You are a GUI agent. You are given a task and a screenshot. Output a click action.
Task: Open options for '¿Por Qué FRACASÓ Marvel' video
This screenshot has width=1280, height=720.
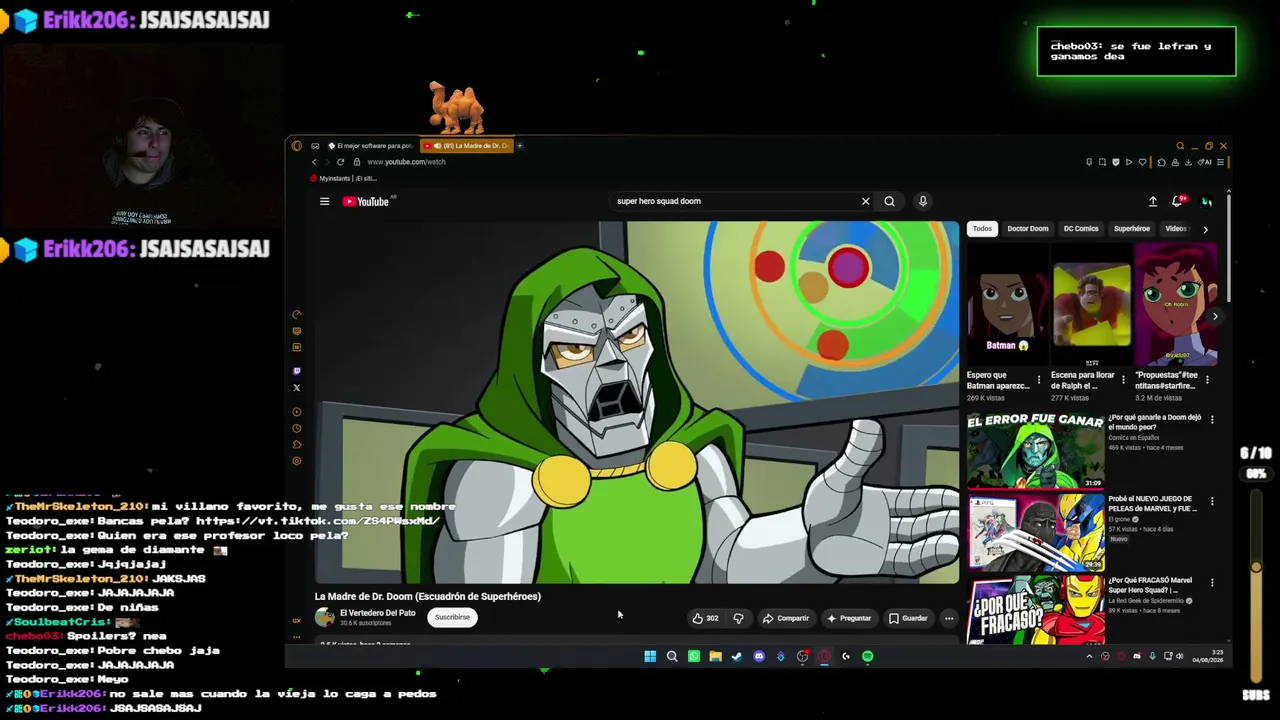pos(1212,582)
